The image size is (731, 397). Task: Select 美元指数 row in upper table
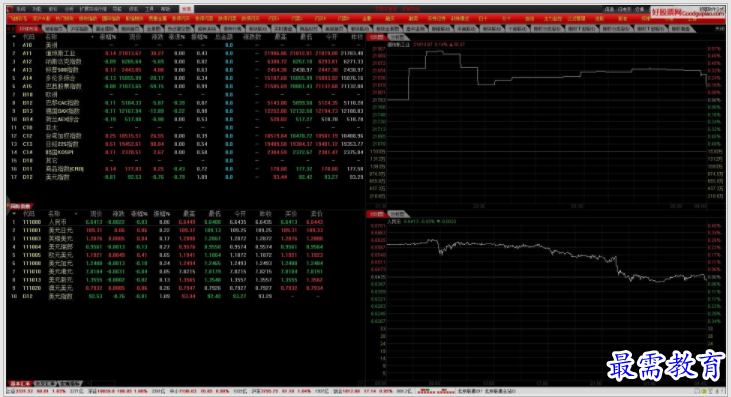pyautogui.click(x=186, y=177)
